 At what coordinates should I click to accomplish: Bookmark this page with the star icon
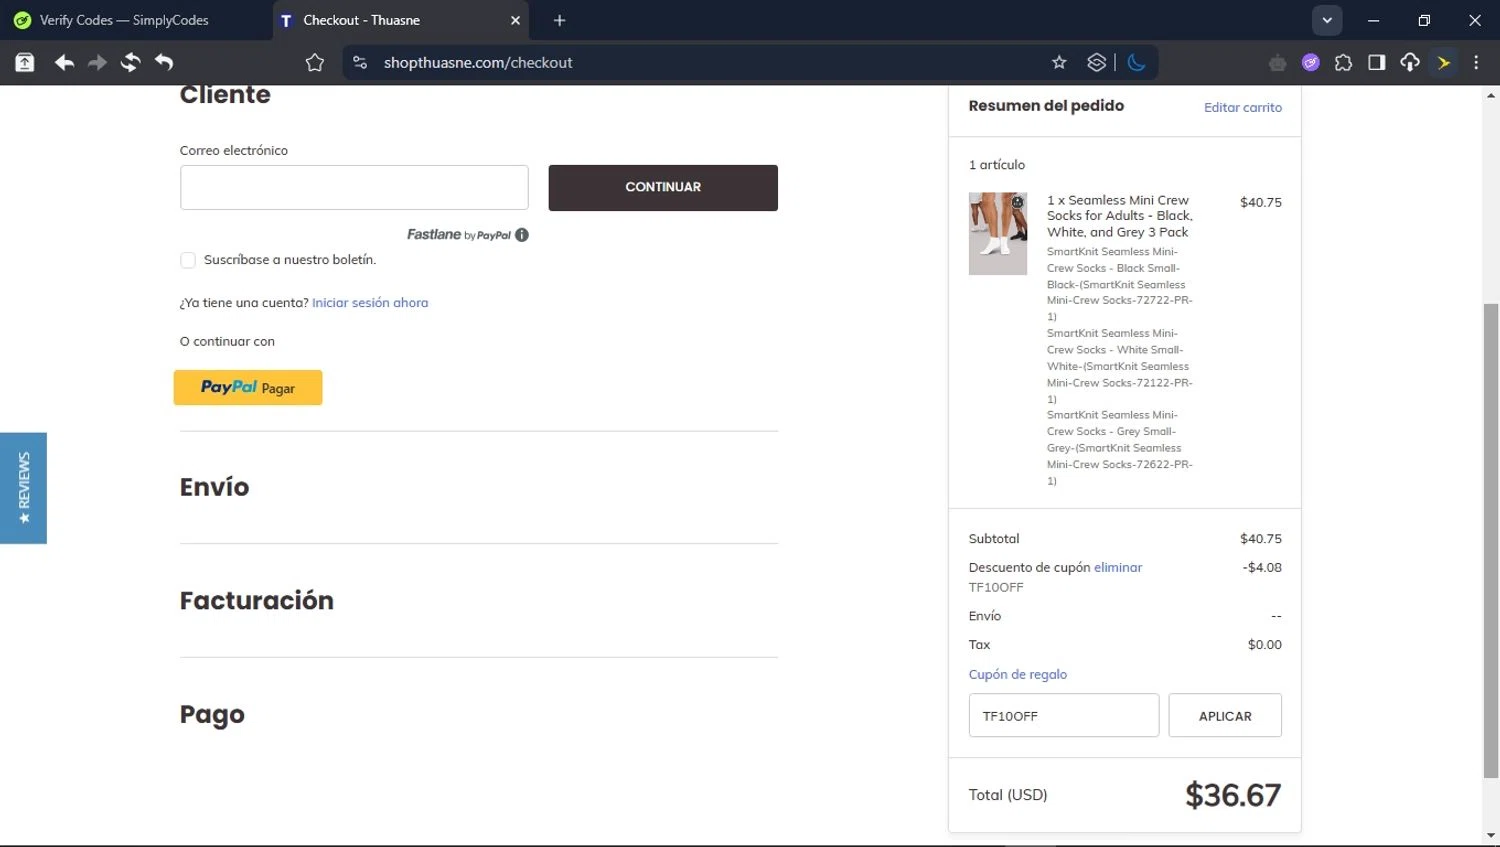(1059, 62)
